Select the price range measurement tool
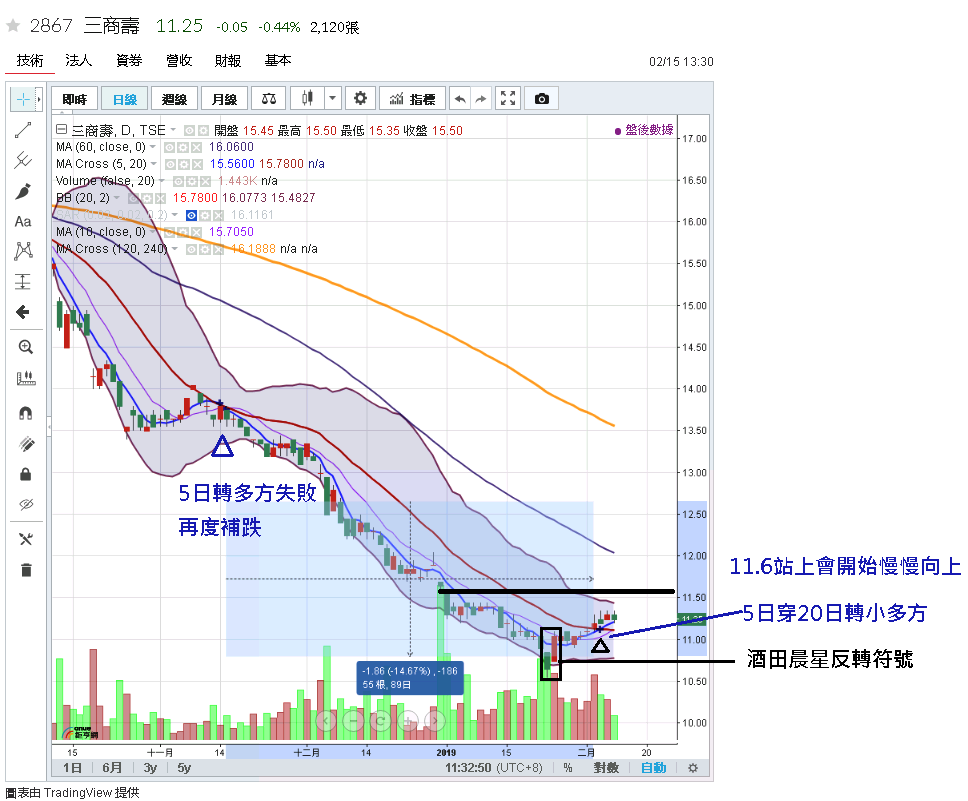Viewport: 968px width, 801px height. point(23,282)
